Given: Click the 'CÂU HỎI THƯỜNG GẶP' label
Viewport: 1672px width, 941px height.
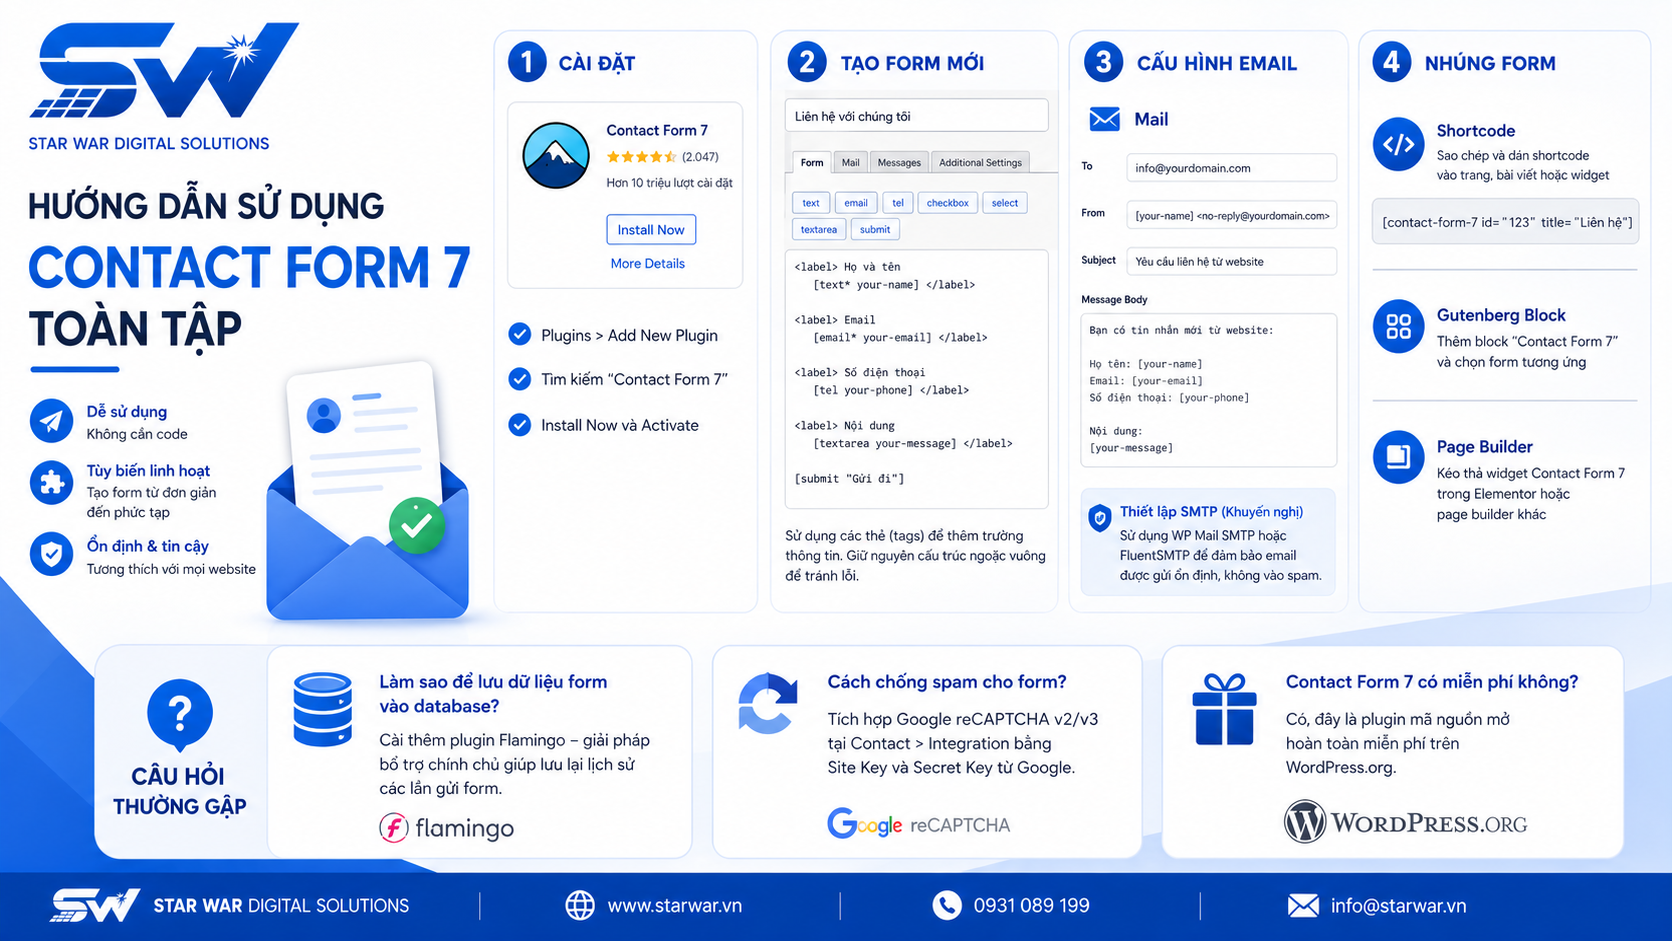Looking at the screenshot, I should (x=180, y=791).
